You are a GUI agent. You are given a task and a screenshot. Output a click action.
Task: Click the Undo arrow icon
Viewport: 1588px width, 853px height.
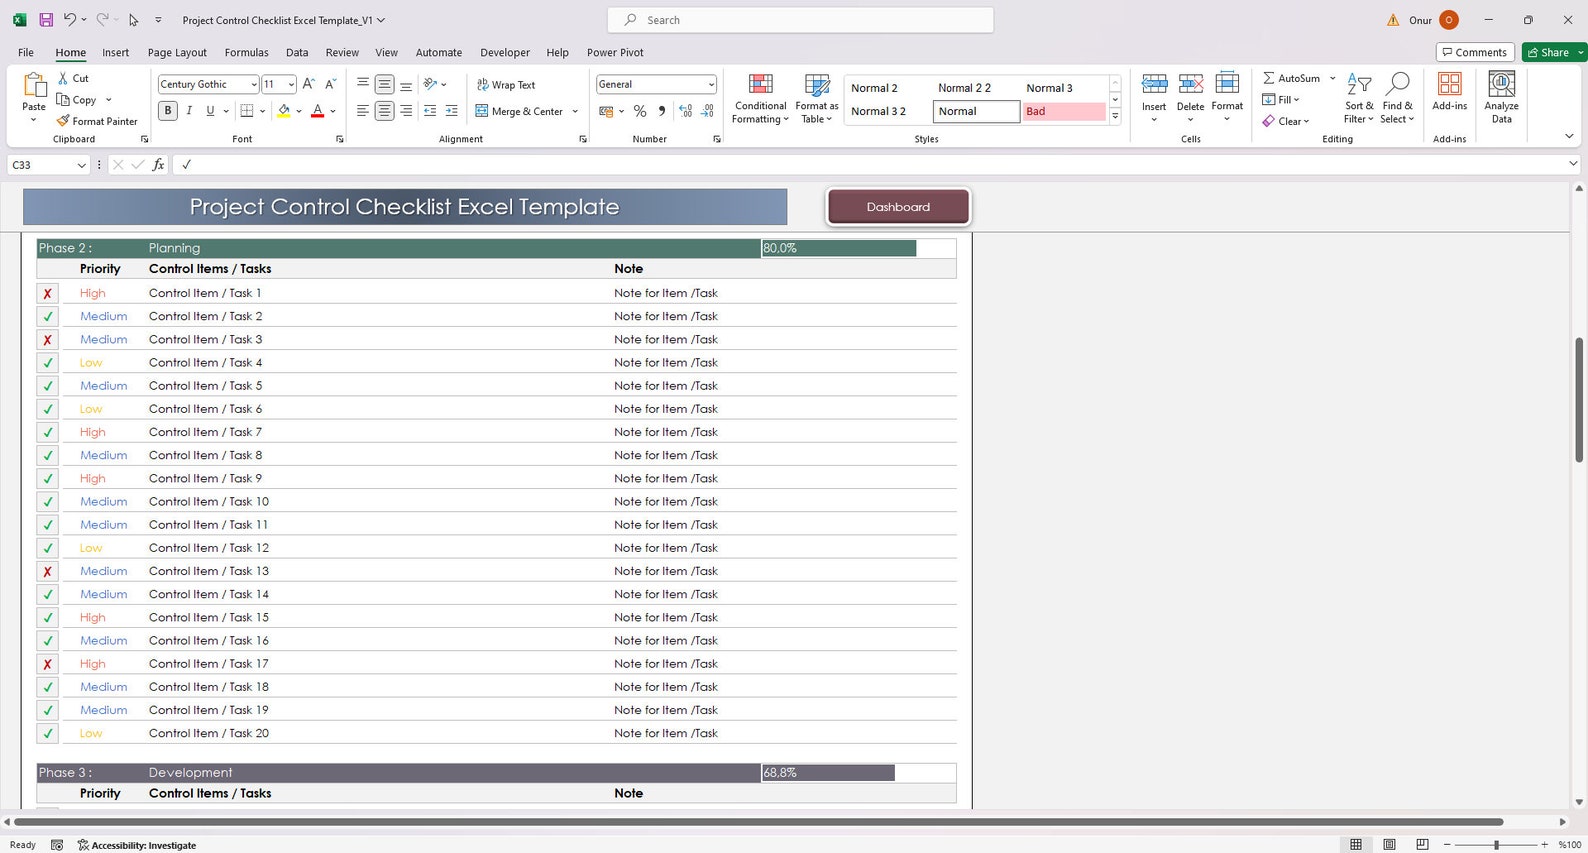[69, 20]
